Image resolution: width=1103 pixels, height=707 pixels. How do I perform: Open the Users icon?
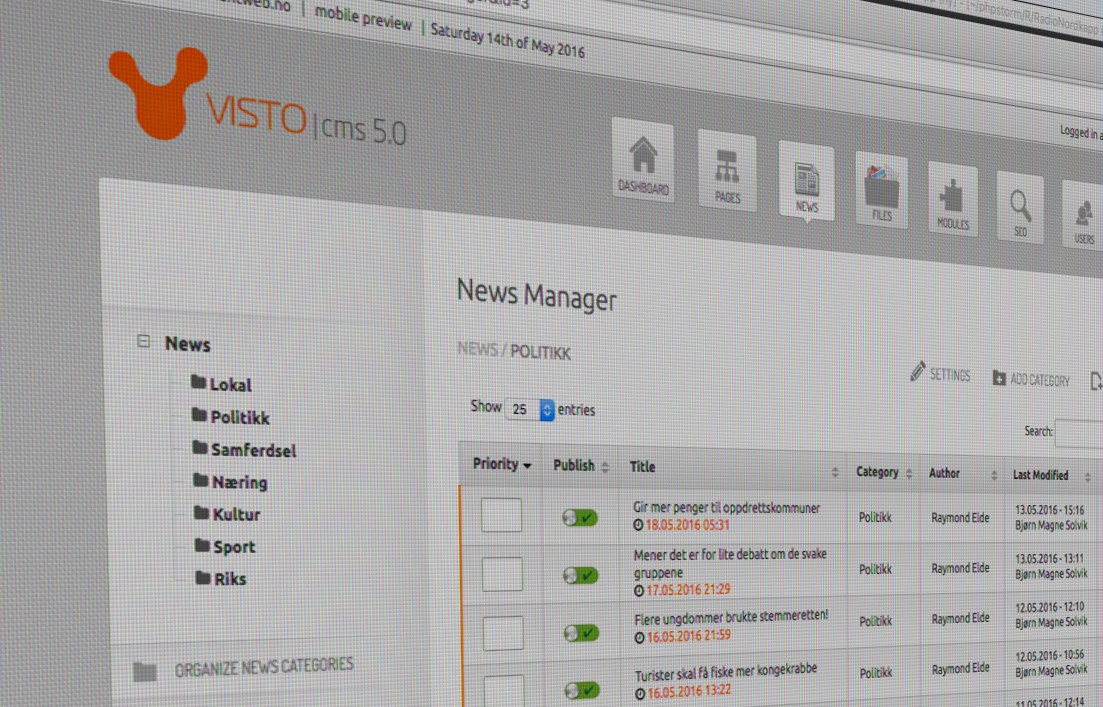1084,215
